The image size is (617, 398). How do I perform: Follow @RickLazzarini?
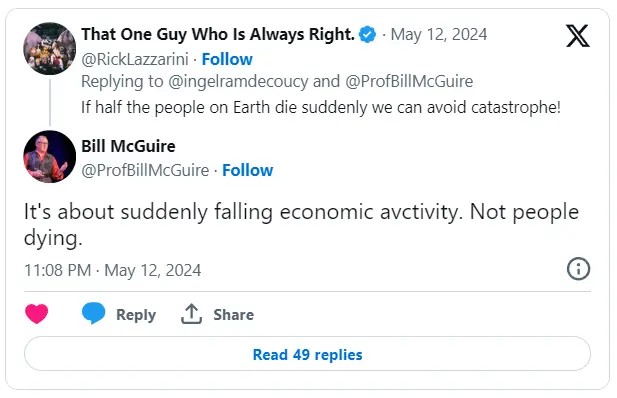(227, 59)
